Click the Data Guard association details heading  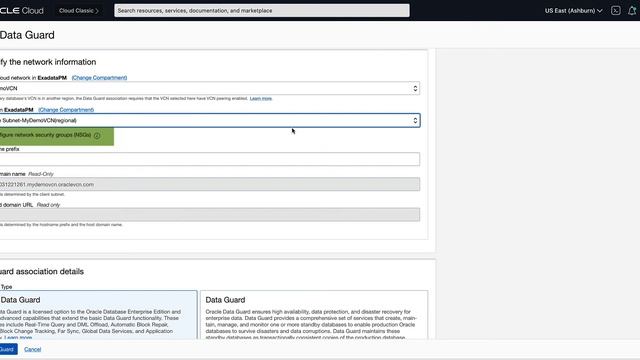(42, 271)
